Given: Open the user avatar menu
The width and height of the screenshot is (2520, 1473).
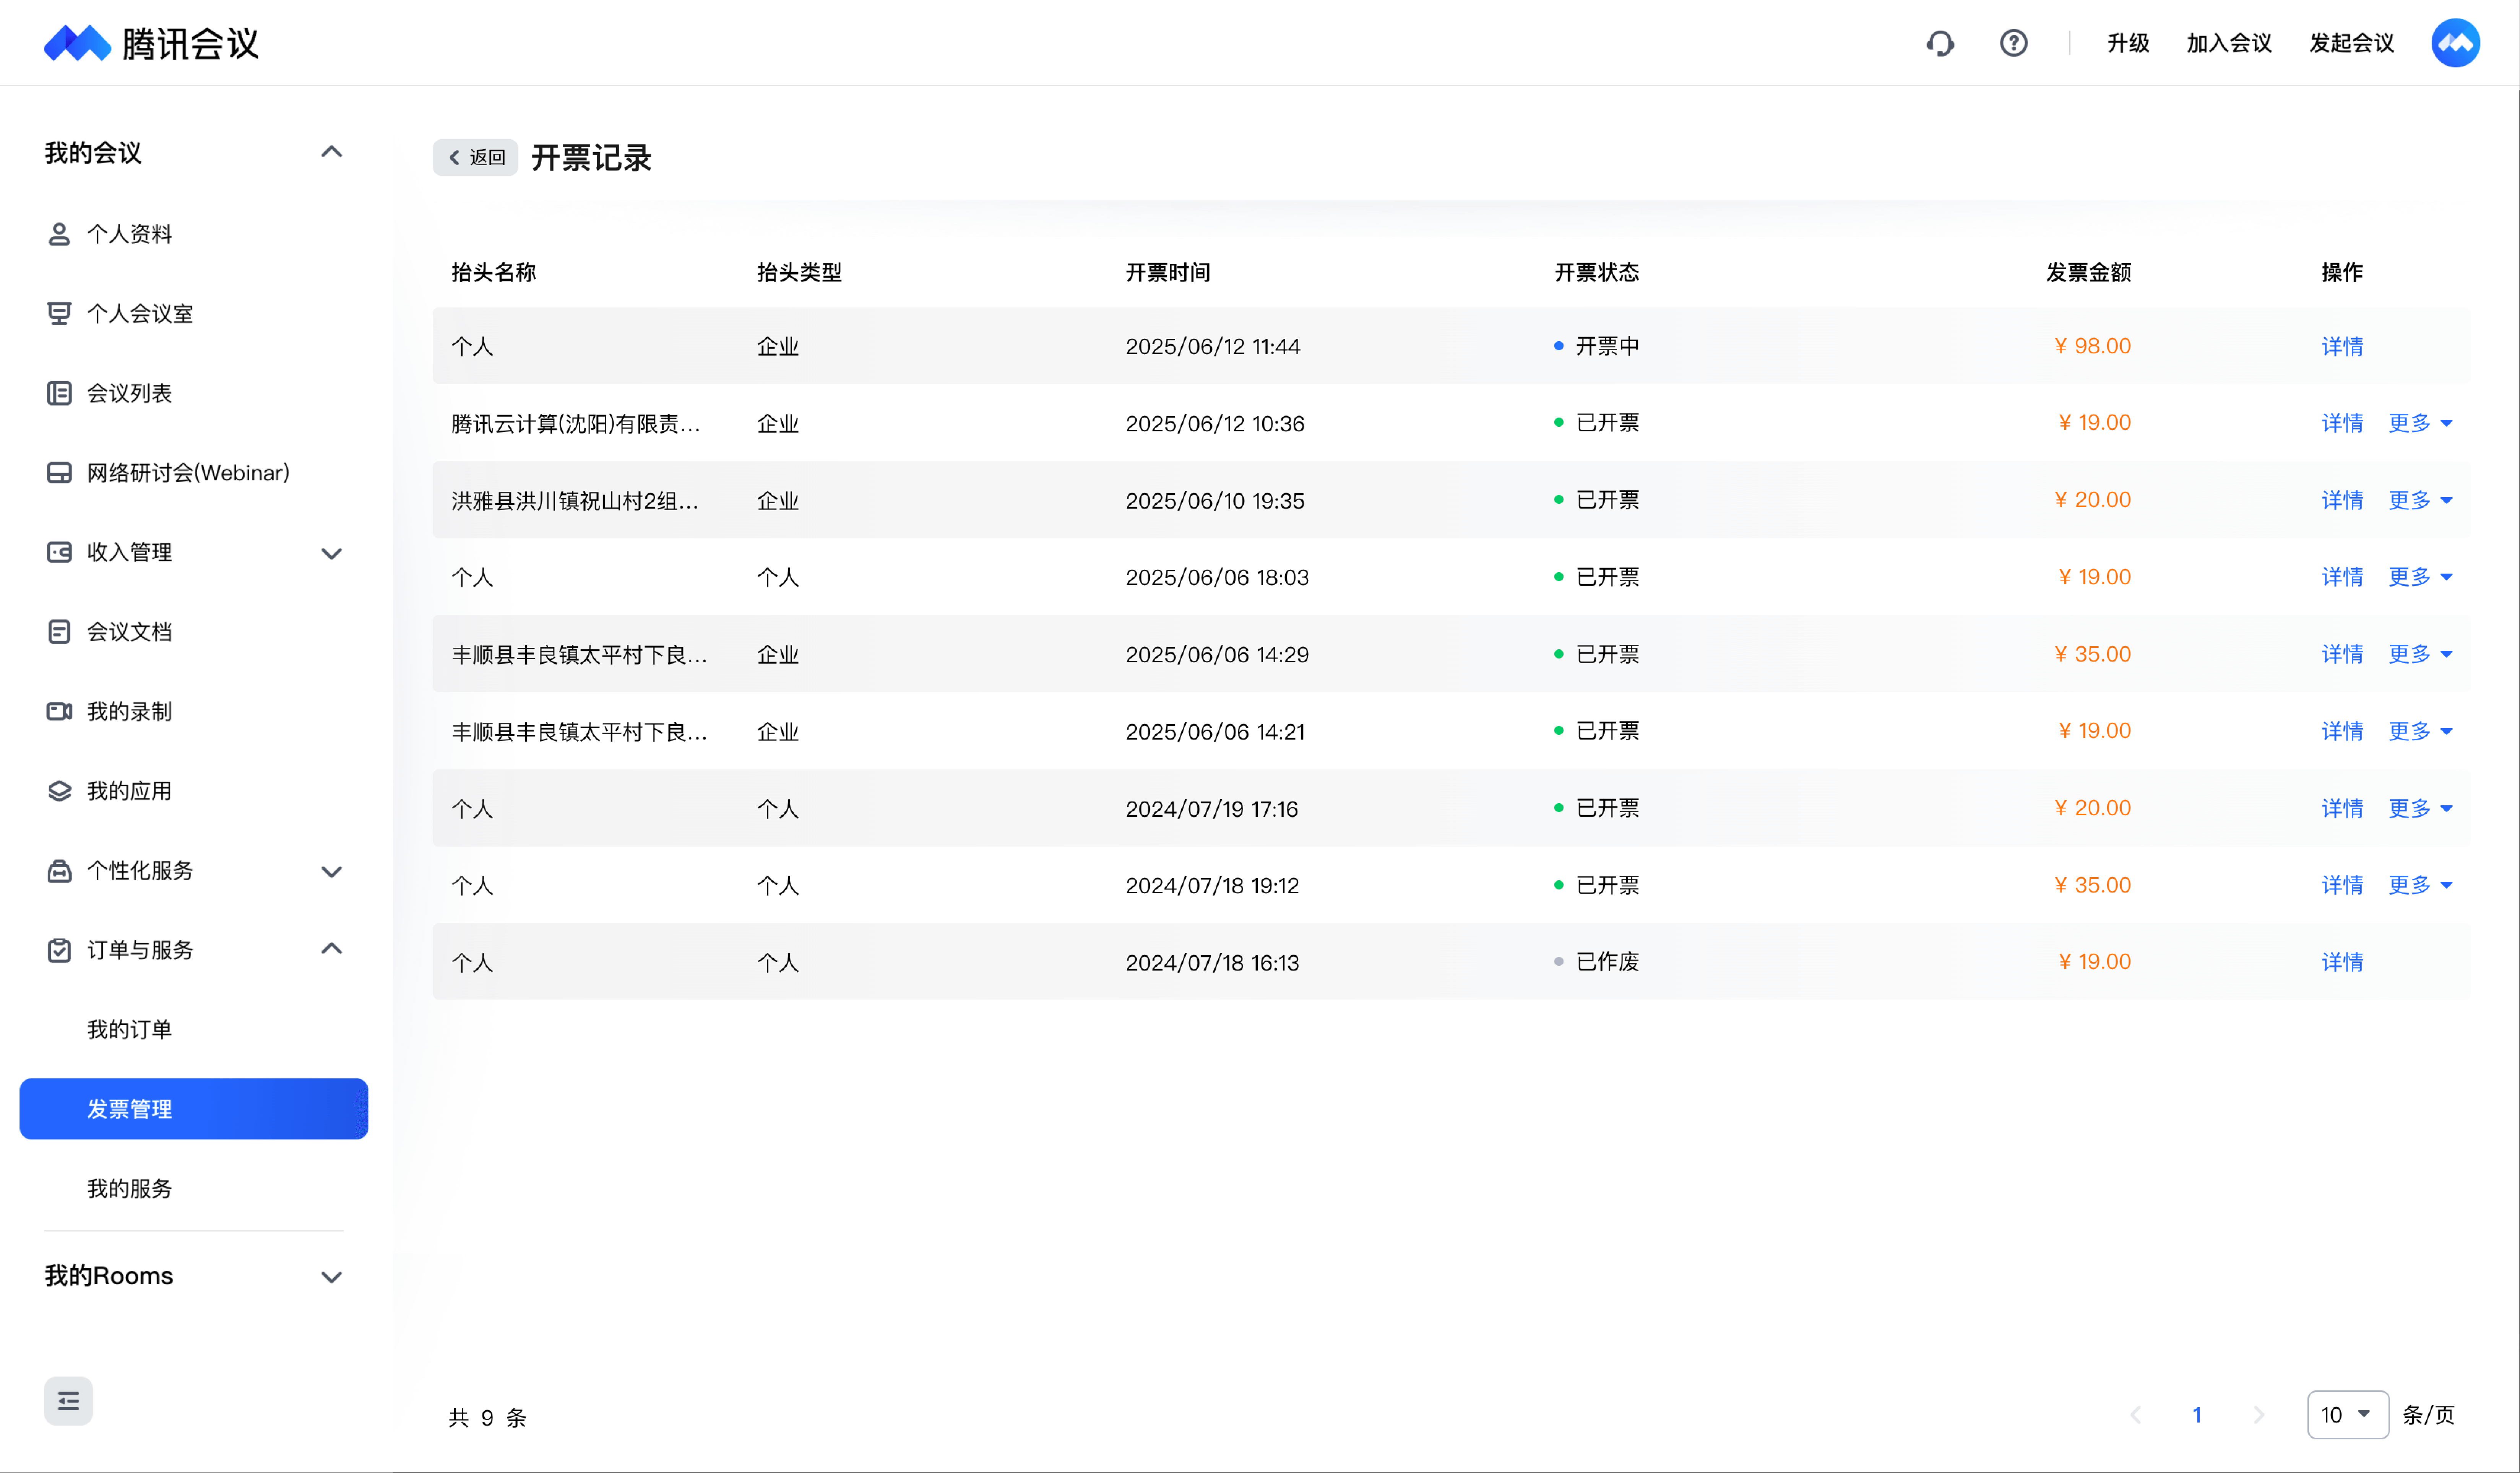Looking at the screenshot, I should (2455, 43).
